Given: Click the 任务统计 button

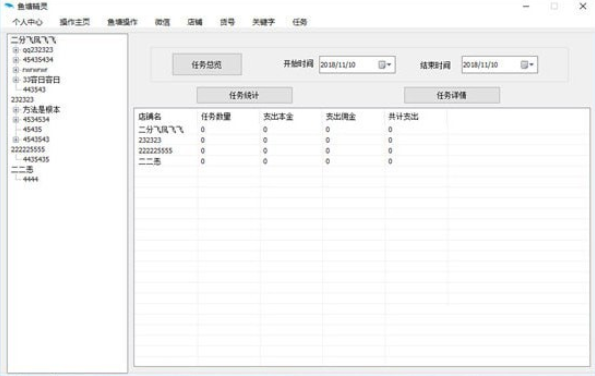Looking at the screenshot, I should pos(244,95).
